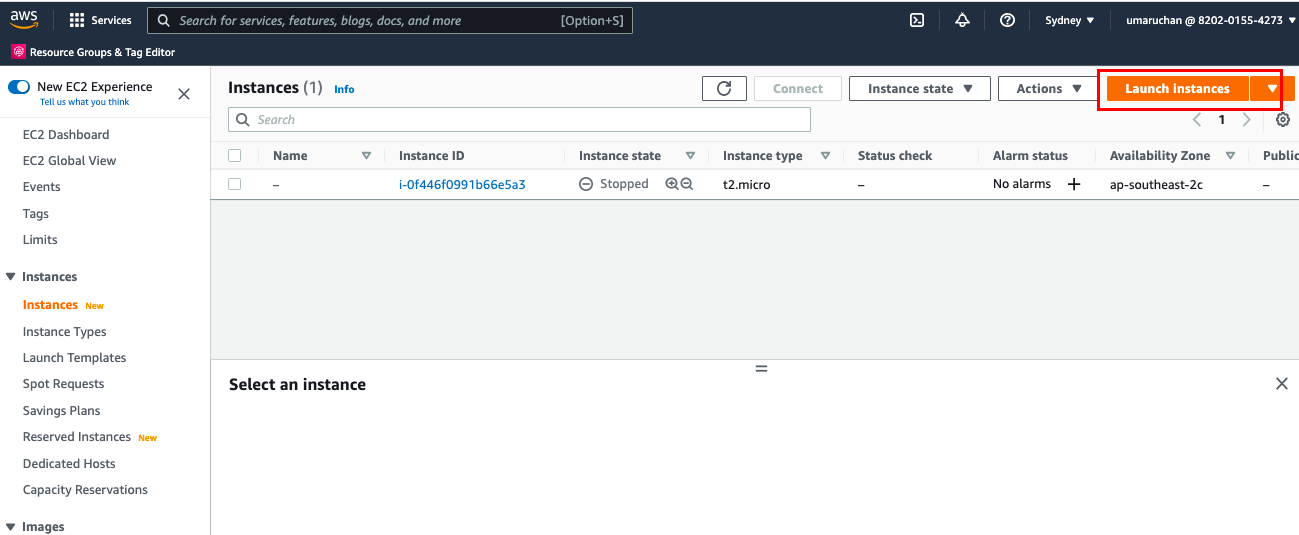Screen dimensions: 1299x535
Task: Open Launch Templates page
Action: pos(75,358)
